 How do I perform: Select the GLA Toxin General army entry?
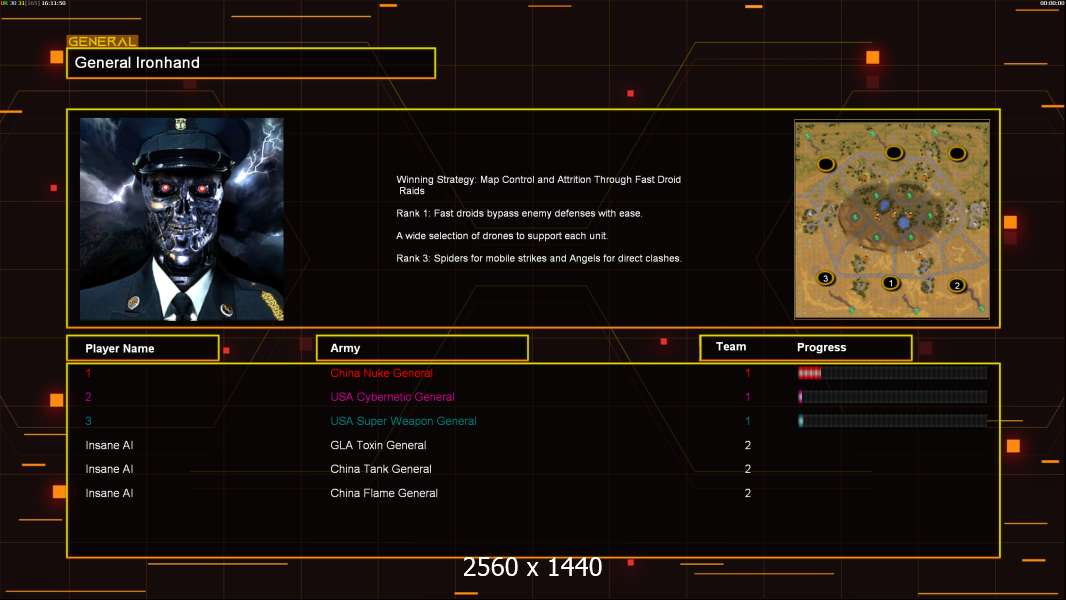378,445
